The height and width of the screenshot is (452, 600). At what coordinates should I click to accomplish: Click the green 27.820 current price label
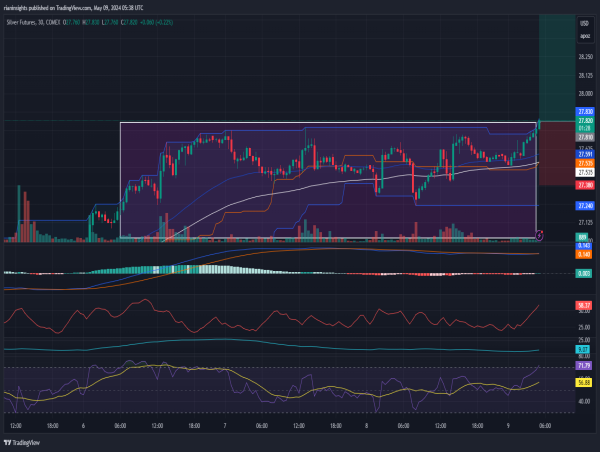(585, 120)
